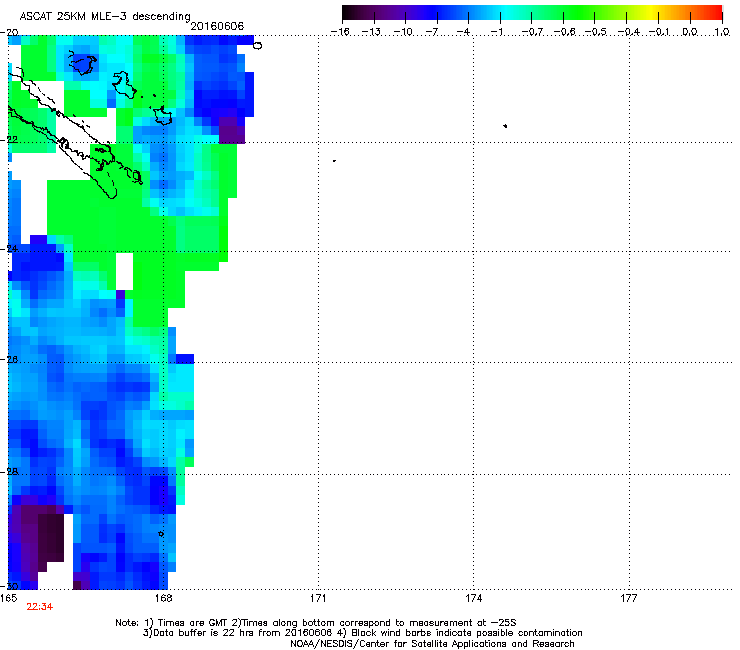
Task: Click longitude label 174
Action: click(473, 598)
